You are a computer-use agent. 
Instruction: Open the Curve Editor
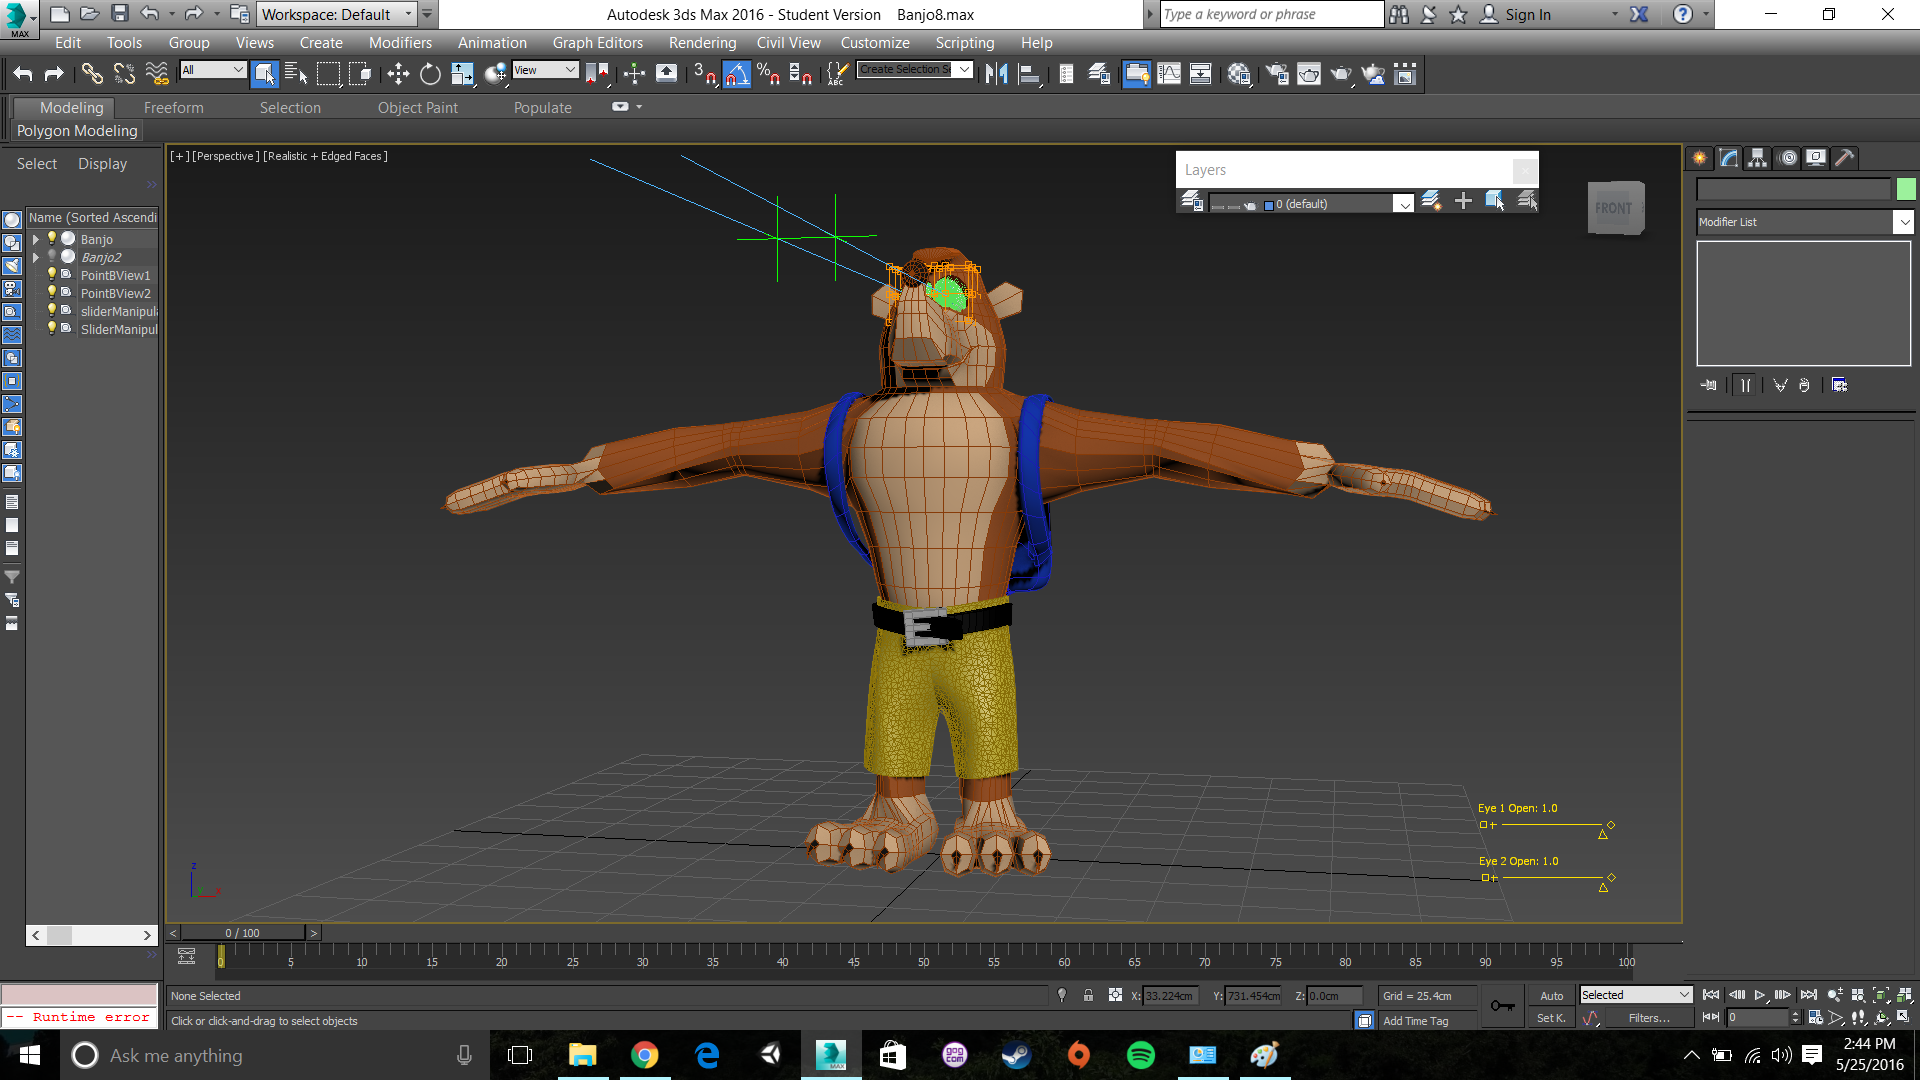(x=1169, y=74)
